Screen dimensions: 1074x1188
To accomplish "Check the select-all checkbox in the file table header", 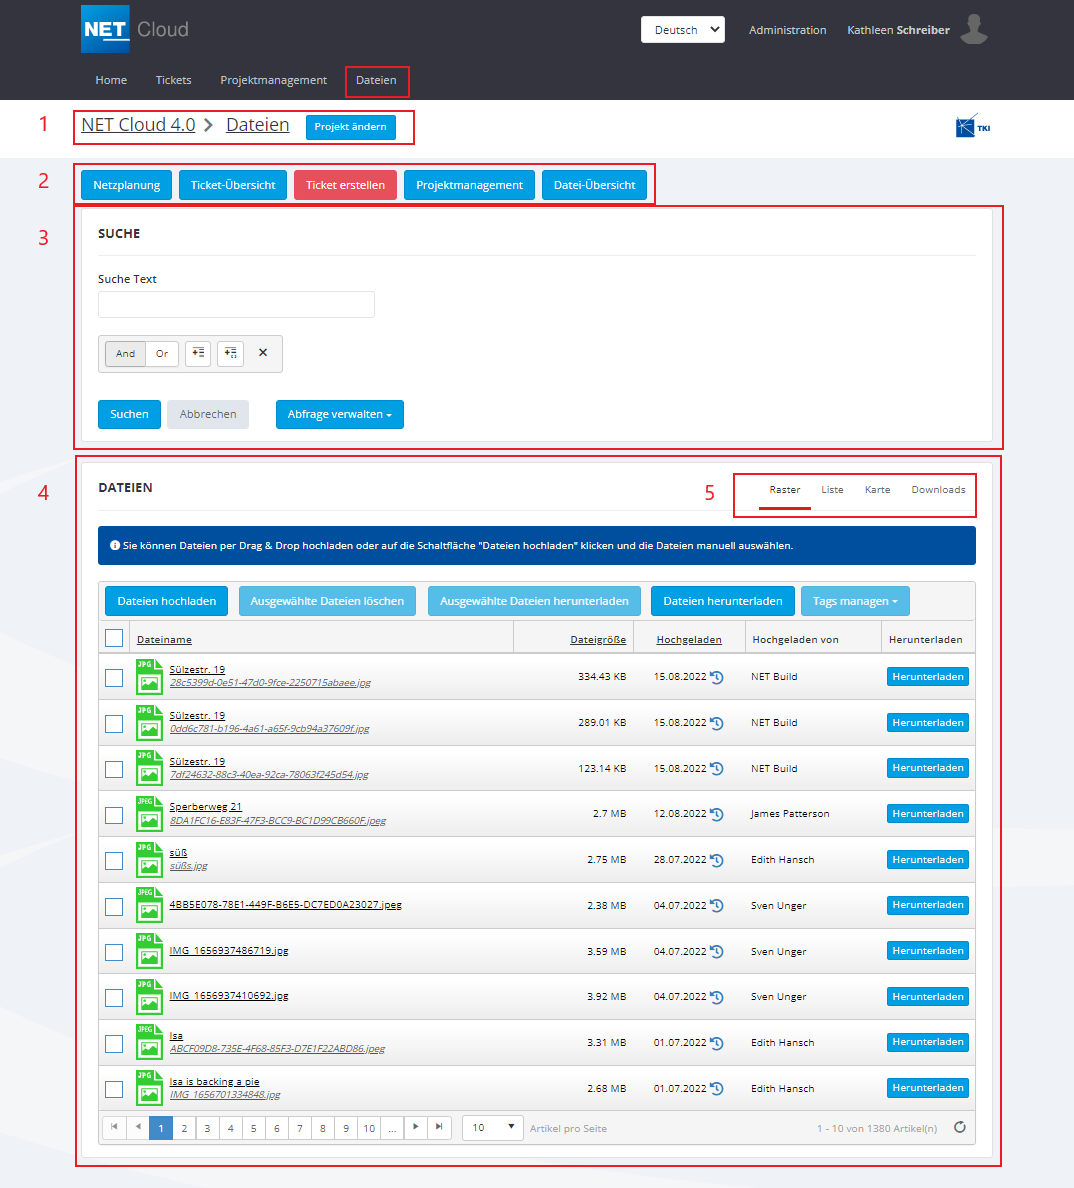I will click(x=113, y=637).
